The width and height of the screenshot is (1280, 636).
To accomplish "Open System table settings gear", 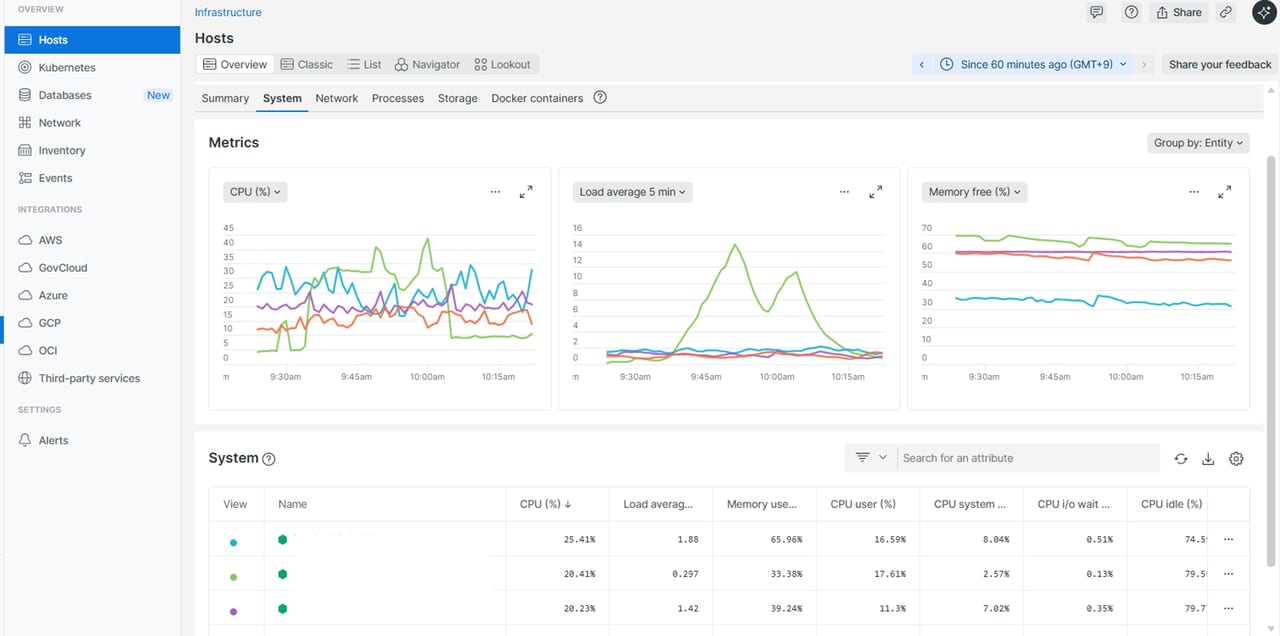I will (1236, 459).
